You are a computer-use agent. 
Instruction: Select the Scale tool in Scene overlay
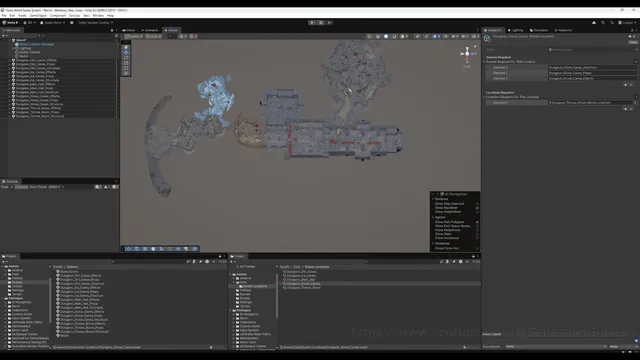(126, 63)
